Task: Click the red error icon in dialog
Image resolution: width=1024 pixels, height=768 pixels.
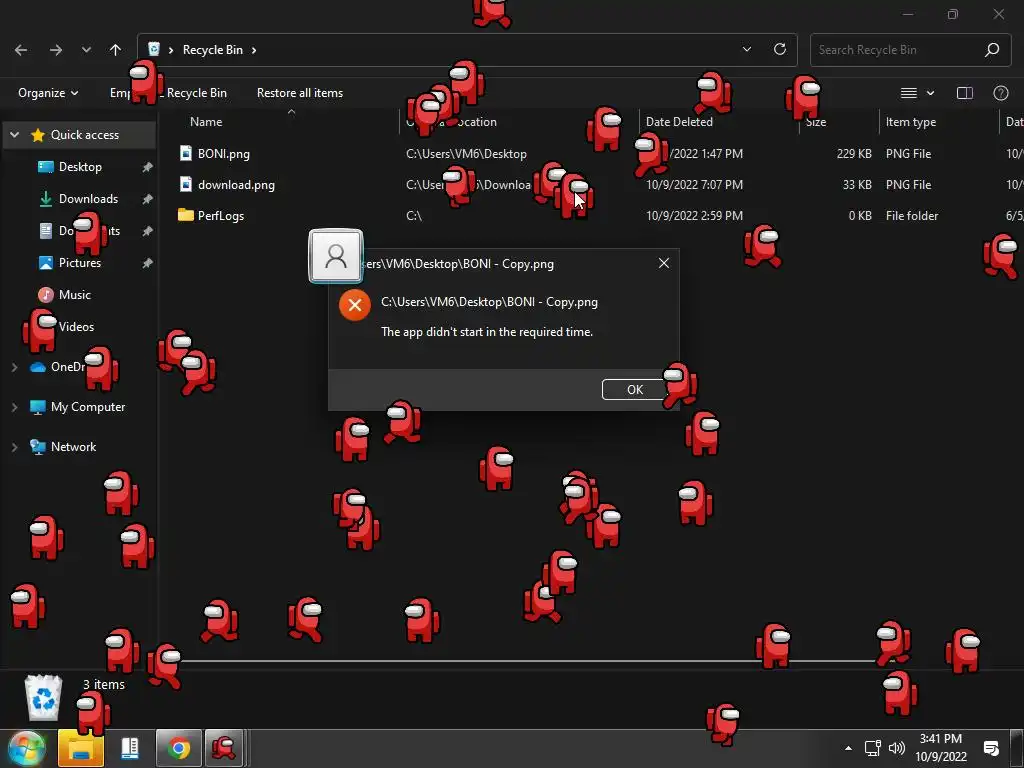Action: pos(355,305)
